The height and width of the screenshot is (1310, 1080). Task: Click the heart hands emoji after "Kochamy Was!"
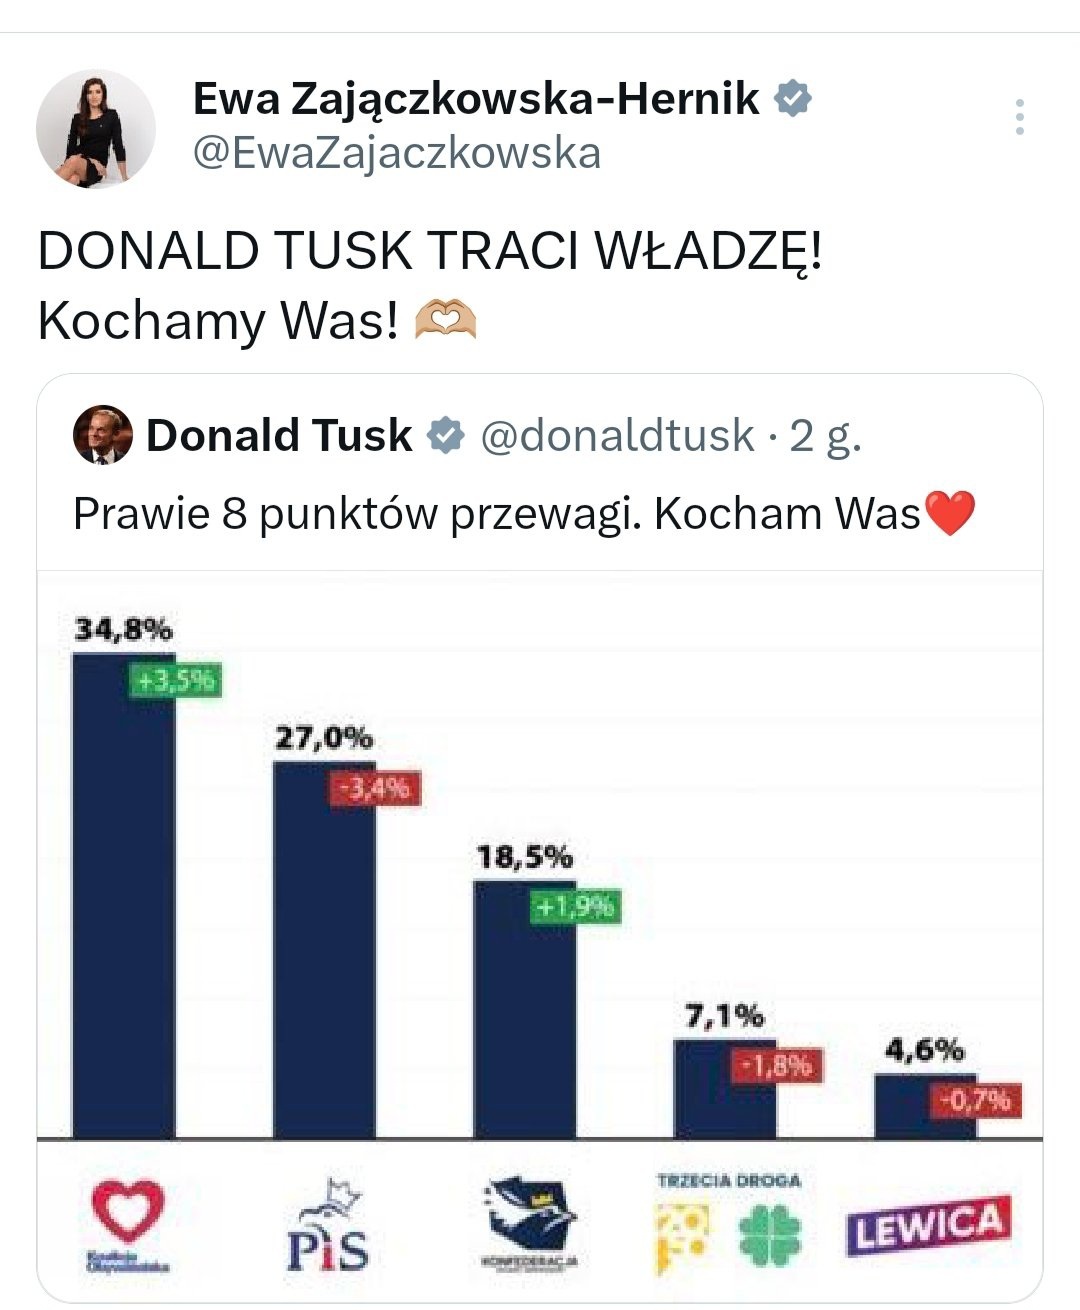click(445, 320)
